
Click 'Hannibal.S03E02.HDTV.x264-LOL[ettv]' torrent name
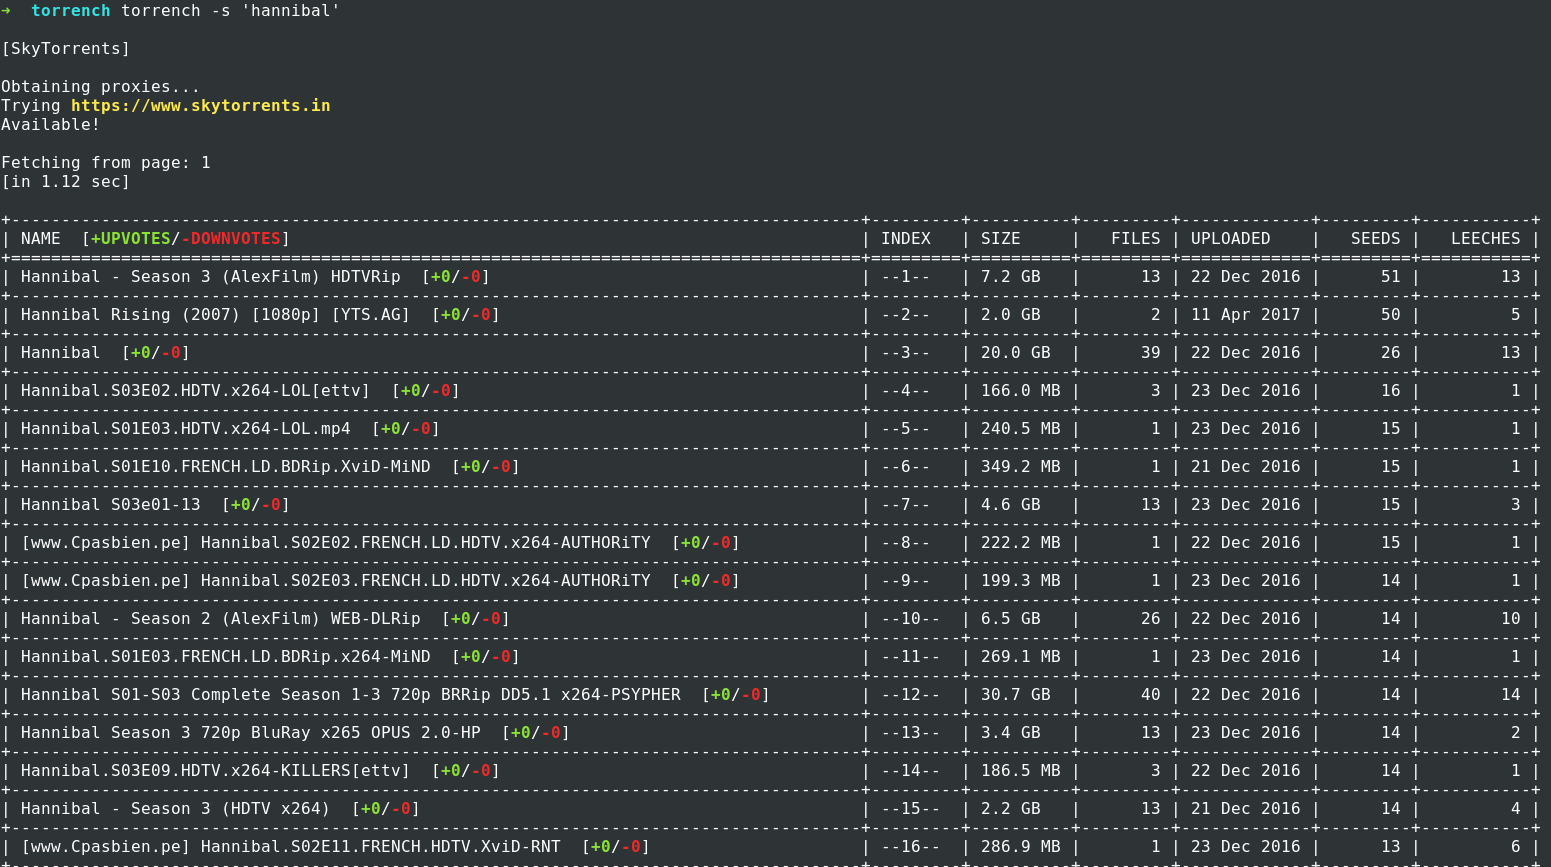[x=196, y=390]
